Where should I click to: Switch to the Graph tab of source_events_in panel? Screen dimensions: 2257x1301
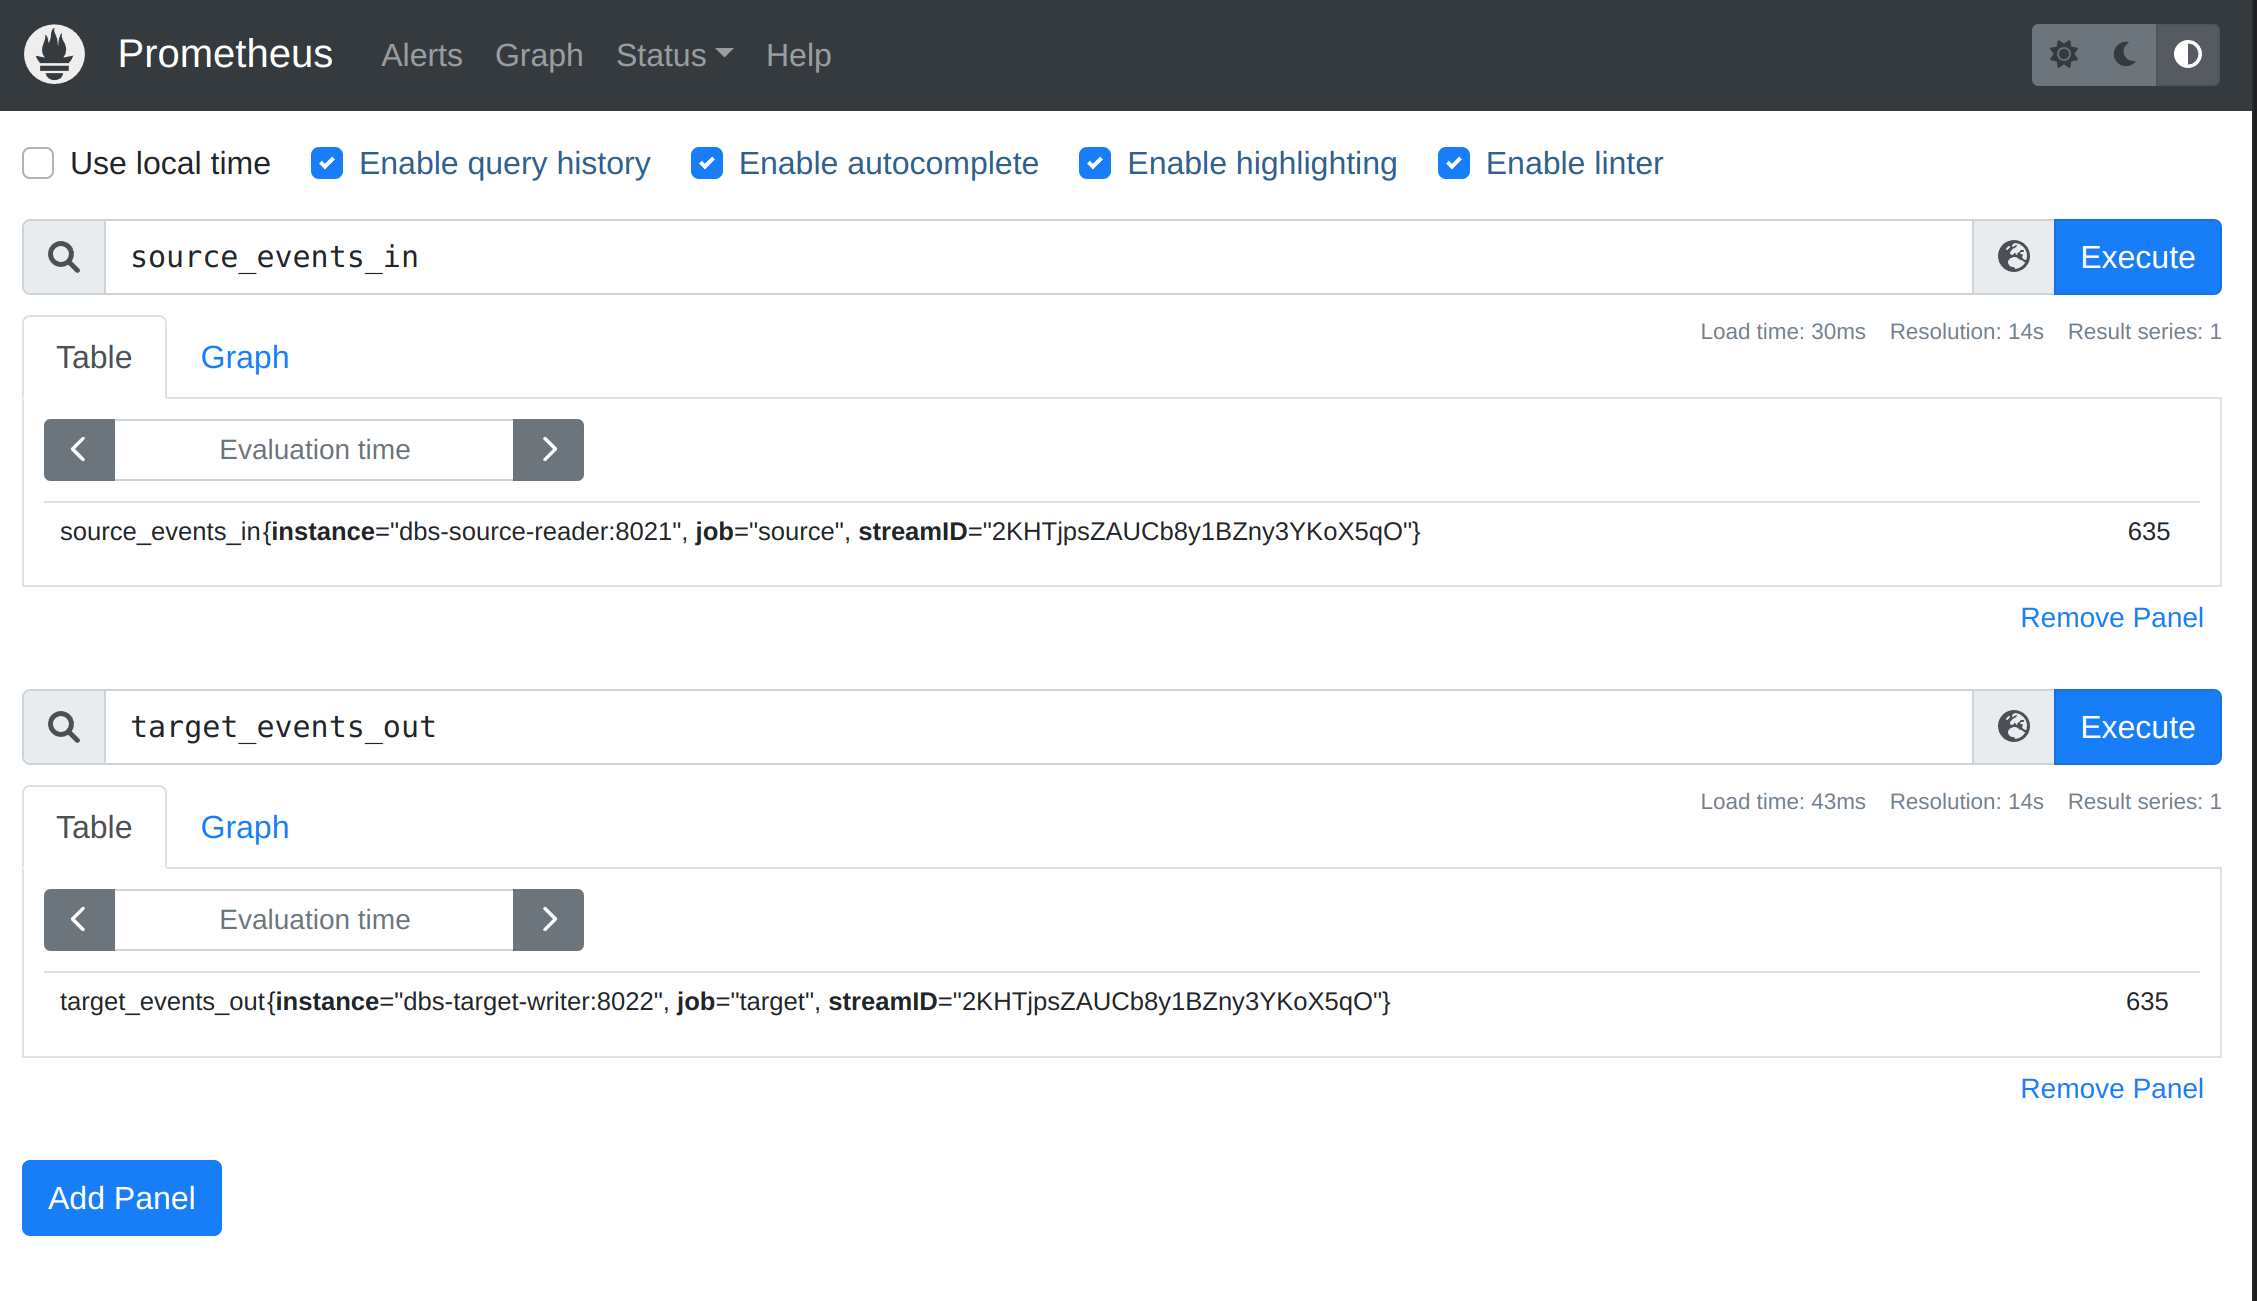point(244,356)
